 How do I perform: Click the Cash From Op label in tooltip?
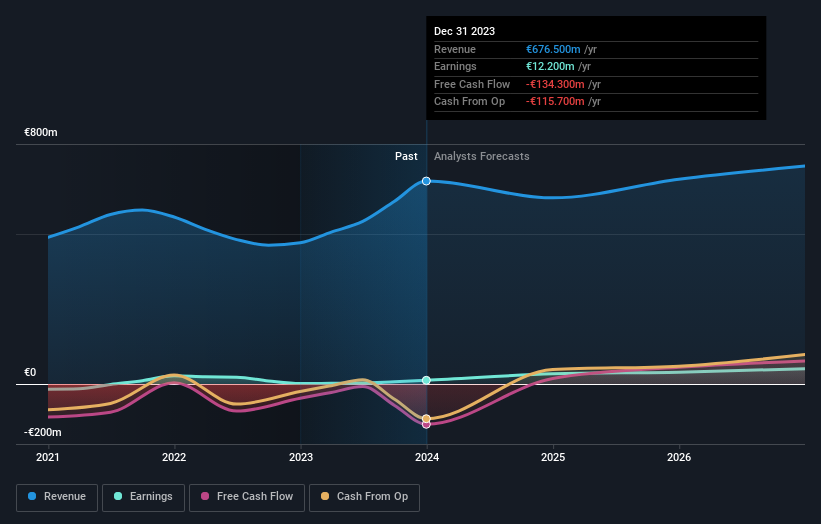pos(469,102)
